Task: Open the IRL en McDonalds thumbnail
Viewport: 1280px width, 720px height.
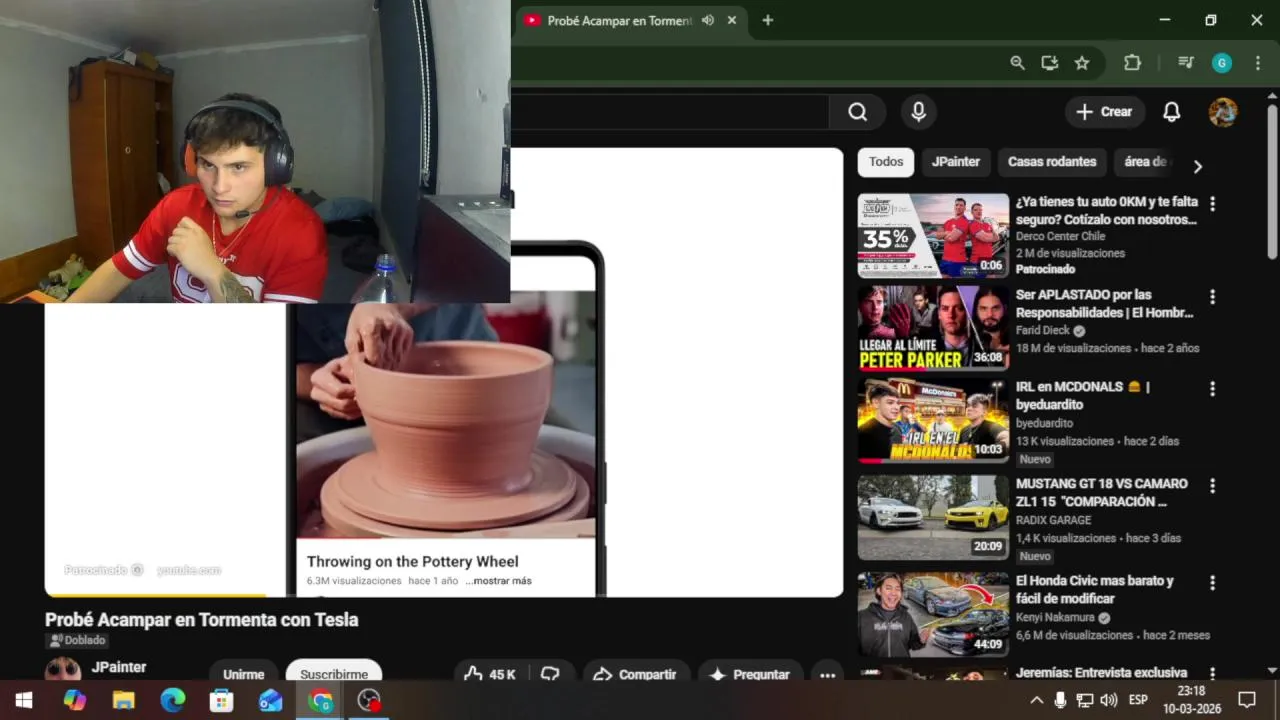Action: click(933, 421)
